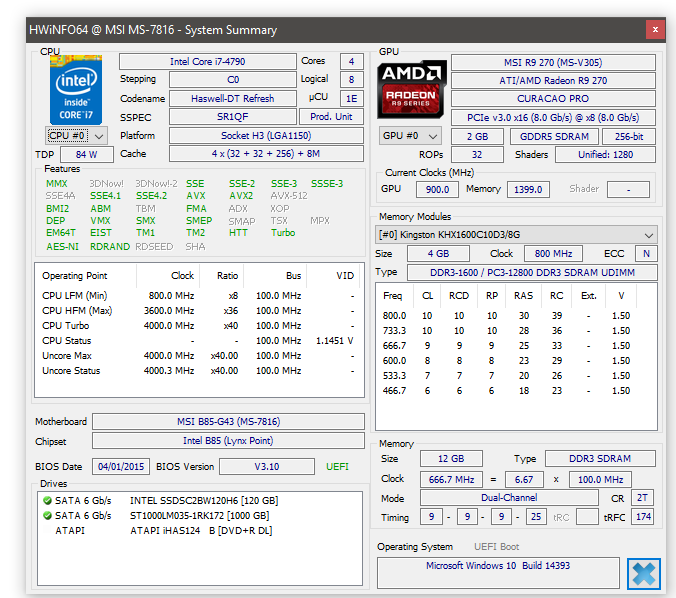This screenshot has width=676, height=598.
Task: Click the C0 stepping value
Action: click(x=233, y=80)
